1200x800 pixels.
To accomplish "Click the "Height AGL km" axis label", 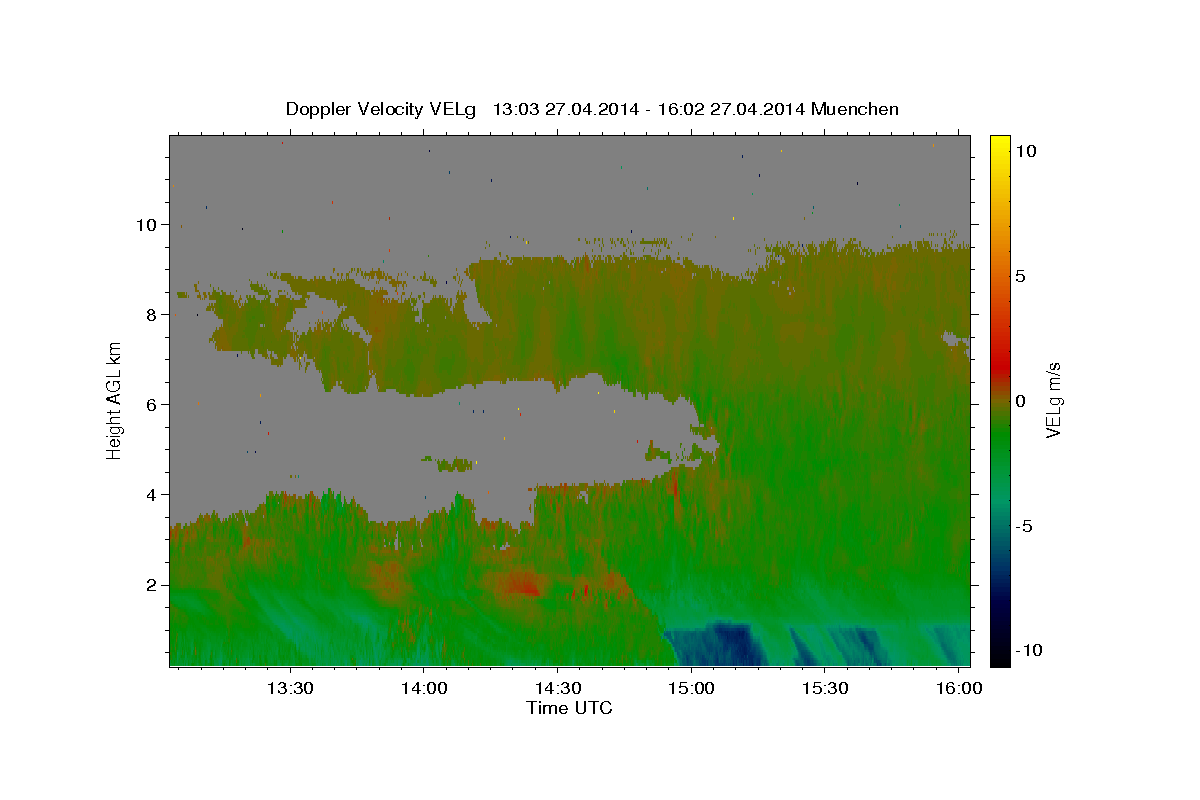I will [114, 400].
